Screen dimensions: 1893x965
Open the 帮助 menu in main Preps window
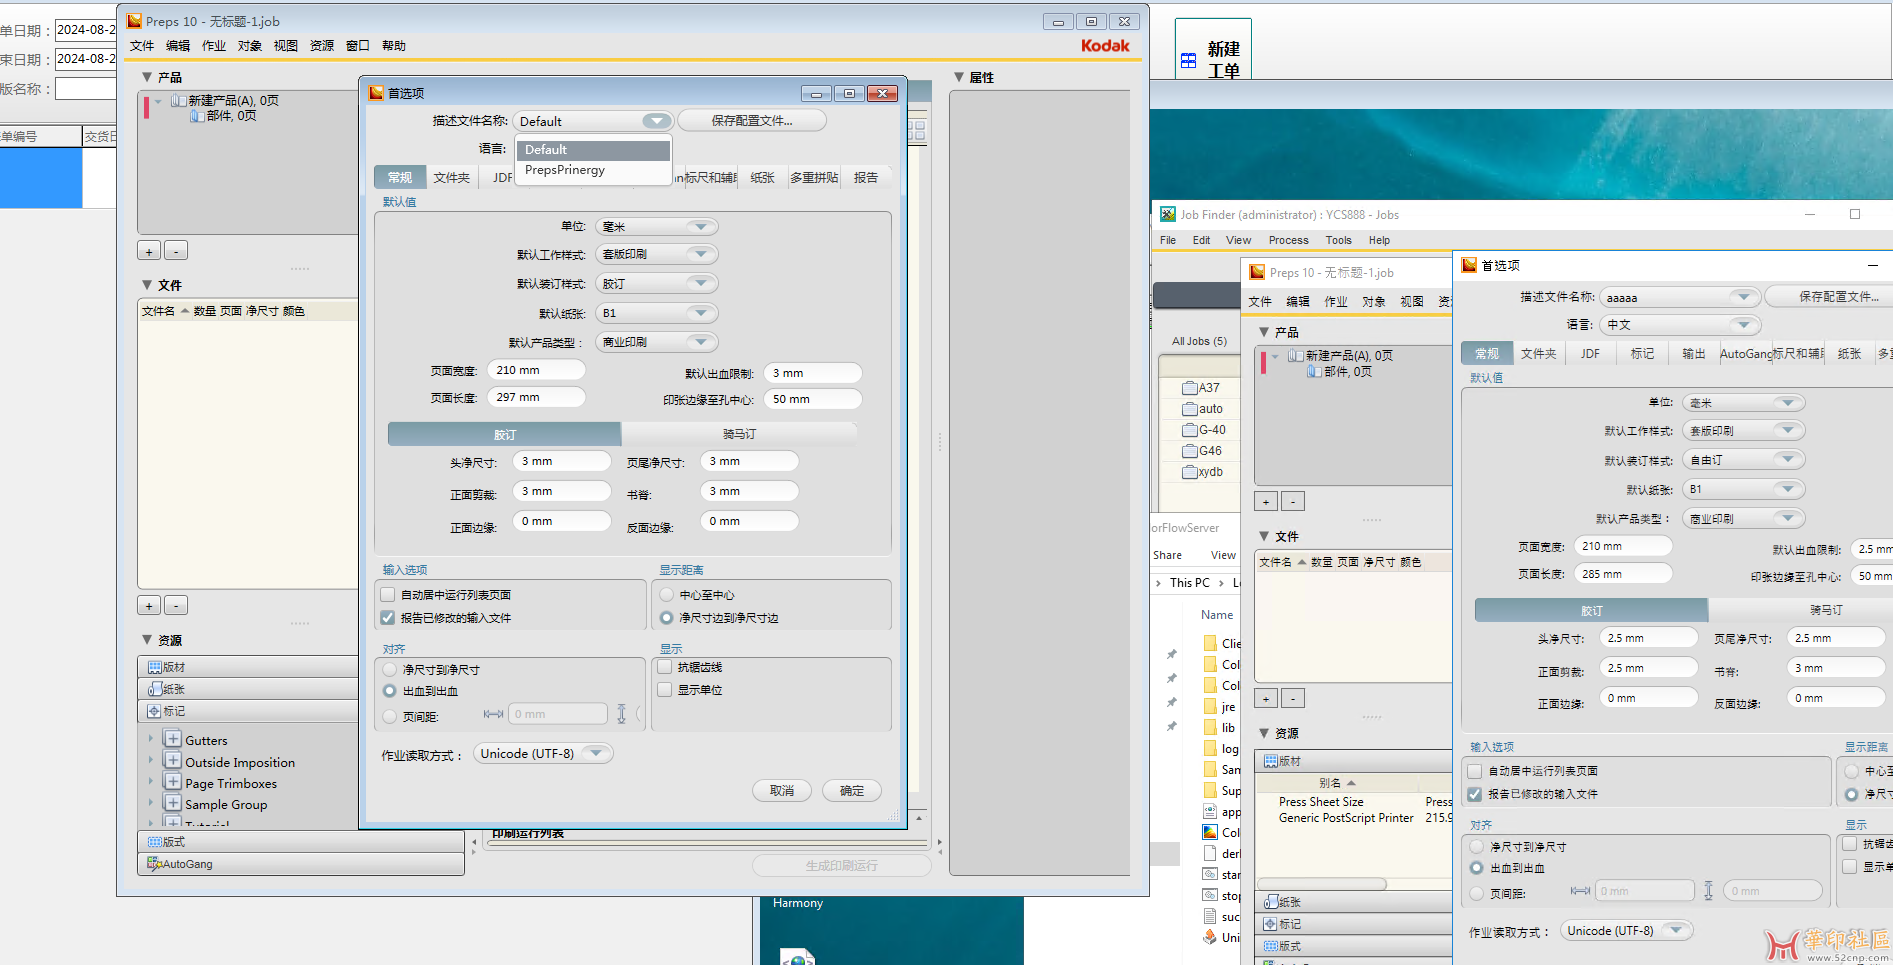[394, 46]
